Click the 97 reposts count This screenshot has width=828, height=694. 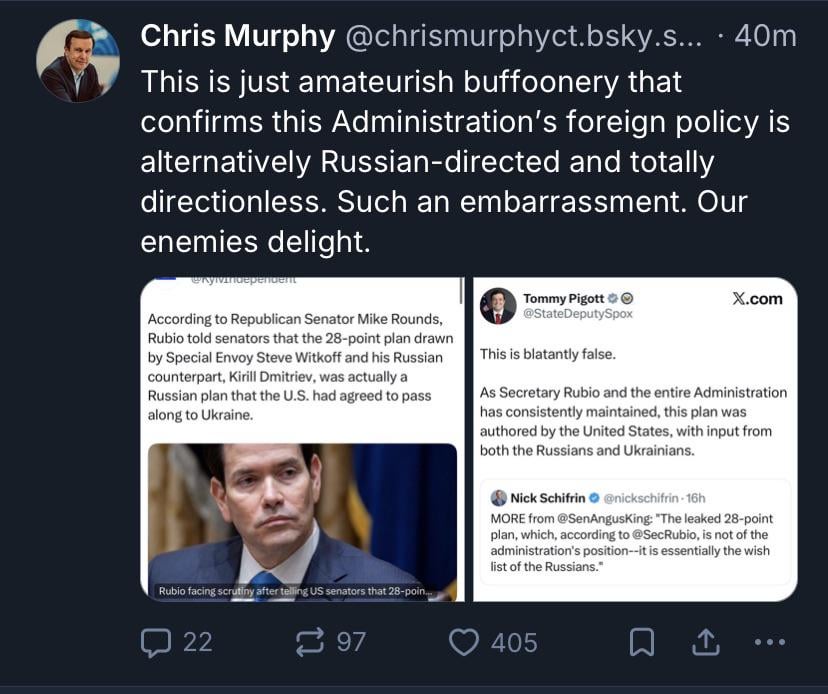[x=351, y=641]
